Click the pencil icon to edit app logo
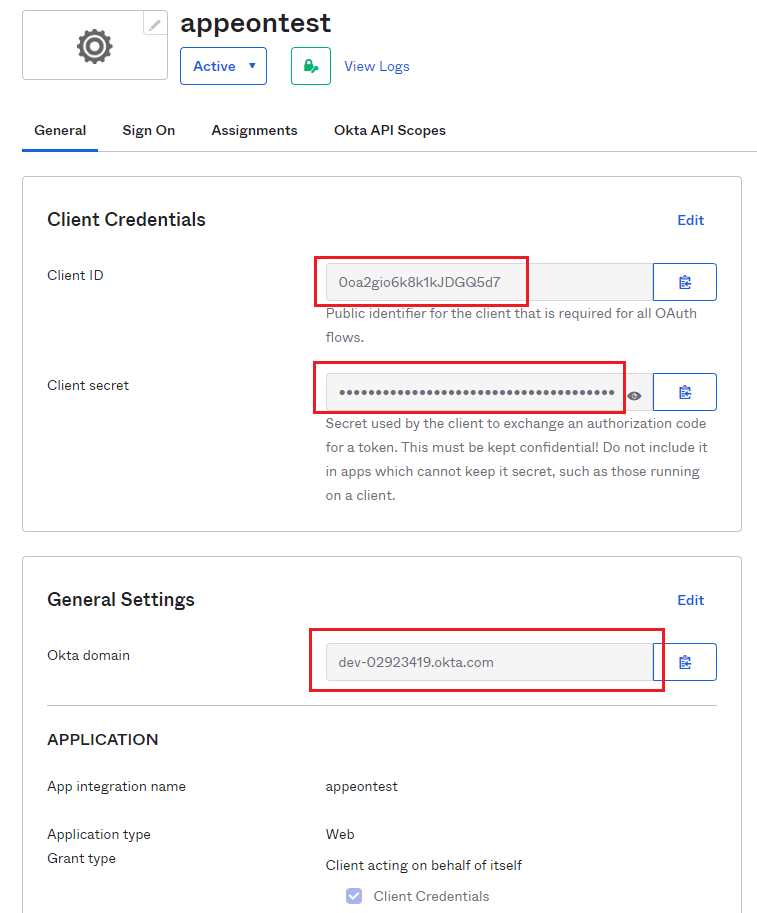The width and height of the screenshot is (757, 913). 155,24
